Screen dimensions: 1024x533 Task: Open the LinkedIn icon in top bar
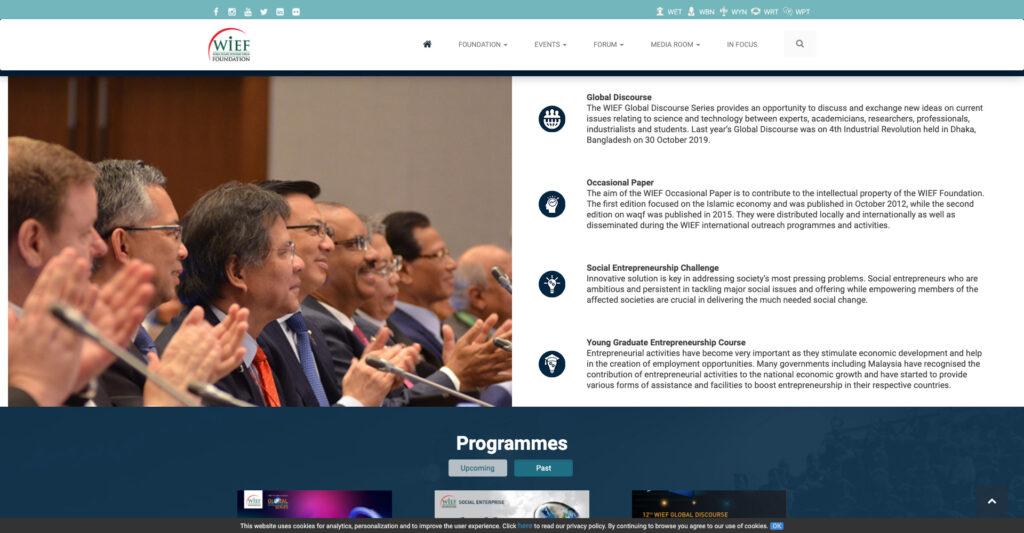pyautogui.click(x=280, y=12)
